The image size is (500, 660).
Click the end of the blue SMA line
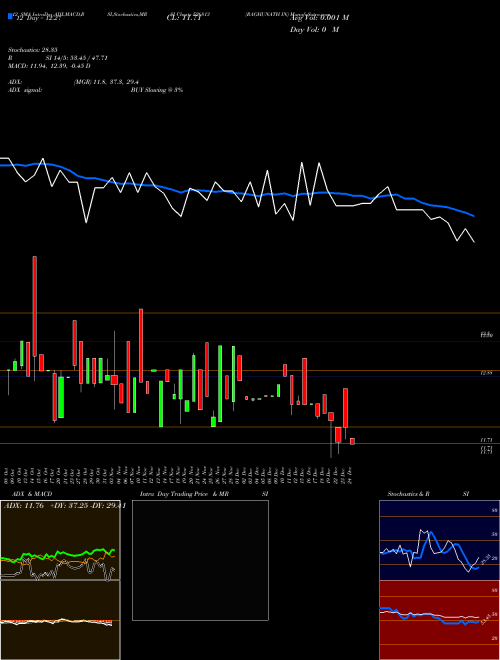click(474, 216)
